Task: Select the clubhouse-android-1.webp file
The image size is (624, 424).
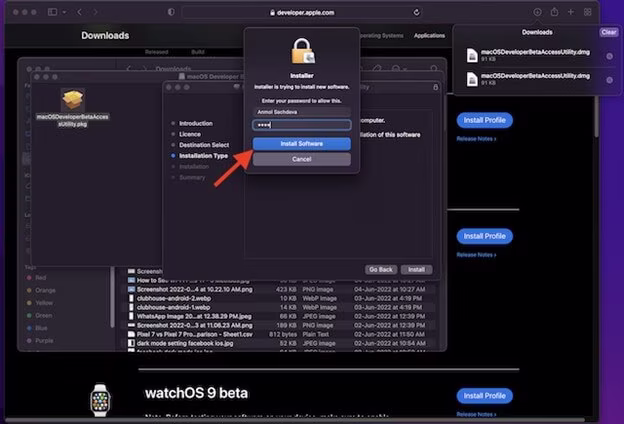Action: tap(281, 307)
